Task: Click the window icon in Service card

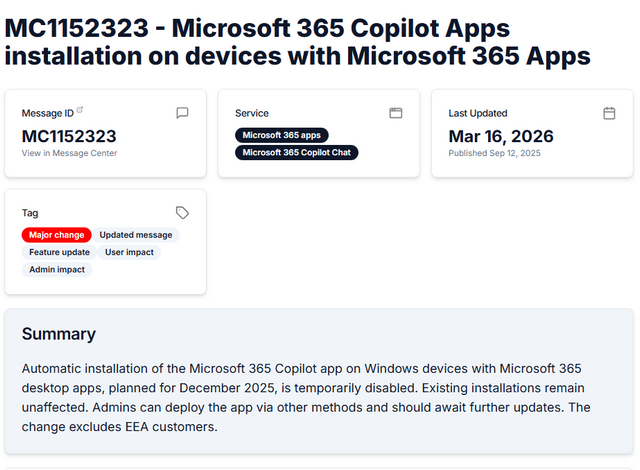Action: tap(396, 113)
